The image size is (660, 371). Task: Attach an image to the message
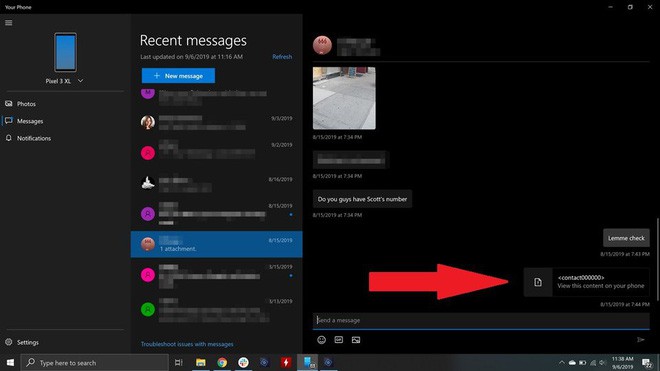356,340
